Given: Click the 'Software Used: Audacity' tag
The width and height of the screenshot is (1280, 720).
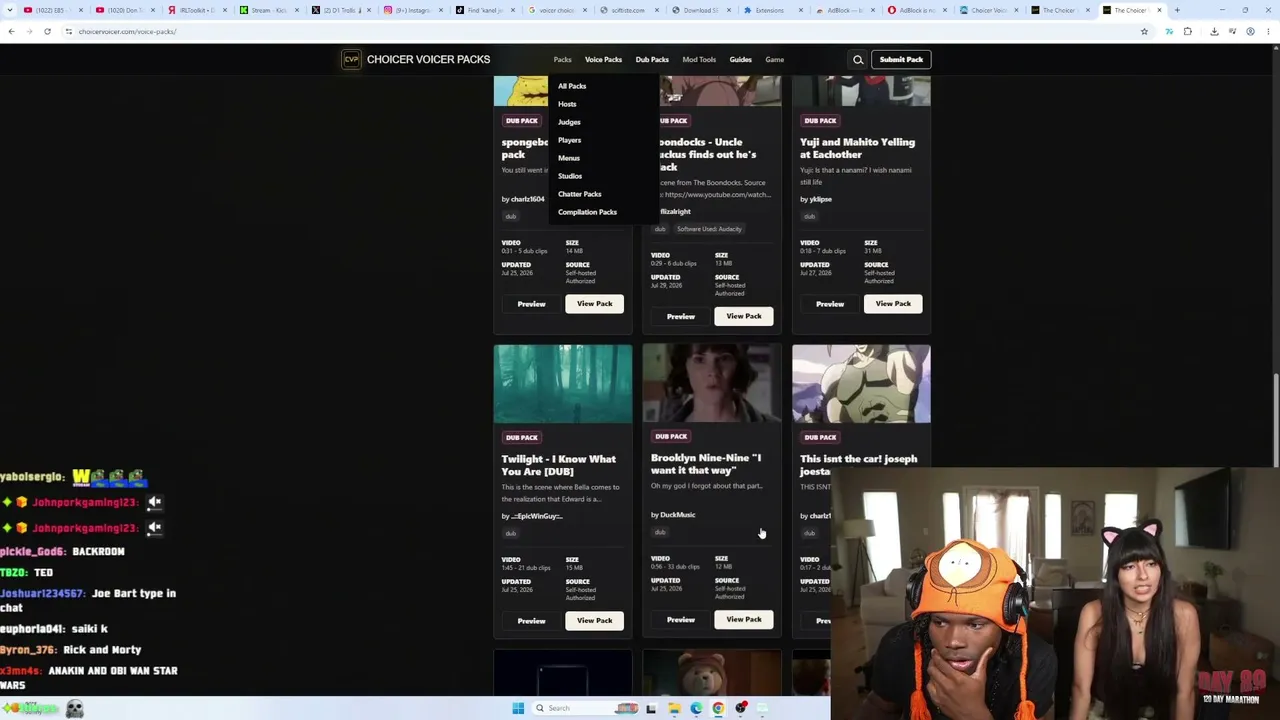Looking at the screenshot, I should click(x=709, y=229).
